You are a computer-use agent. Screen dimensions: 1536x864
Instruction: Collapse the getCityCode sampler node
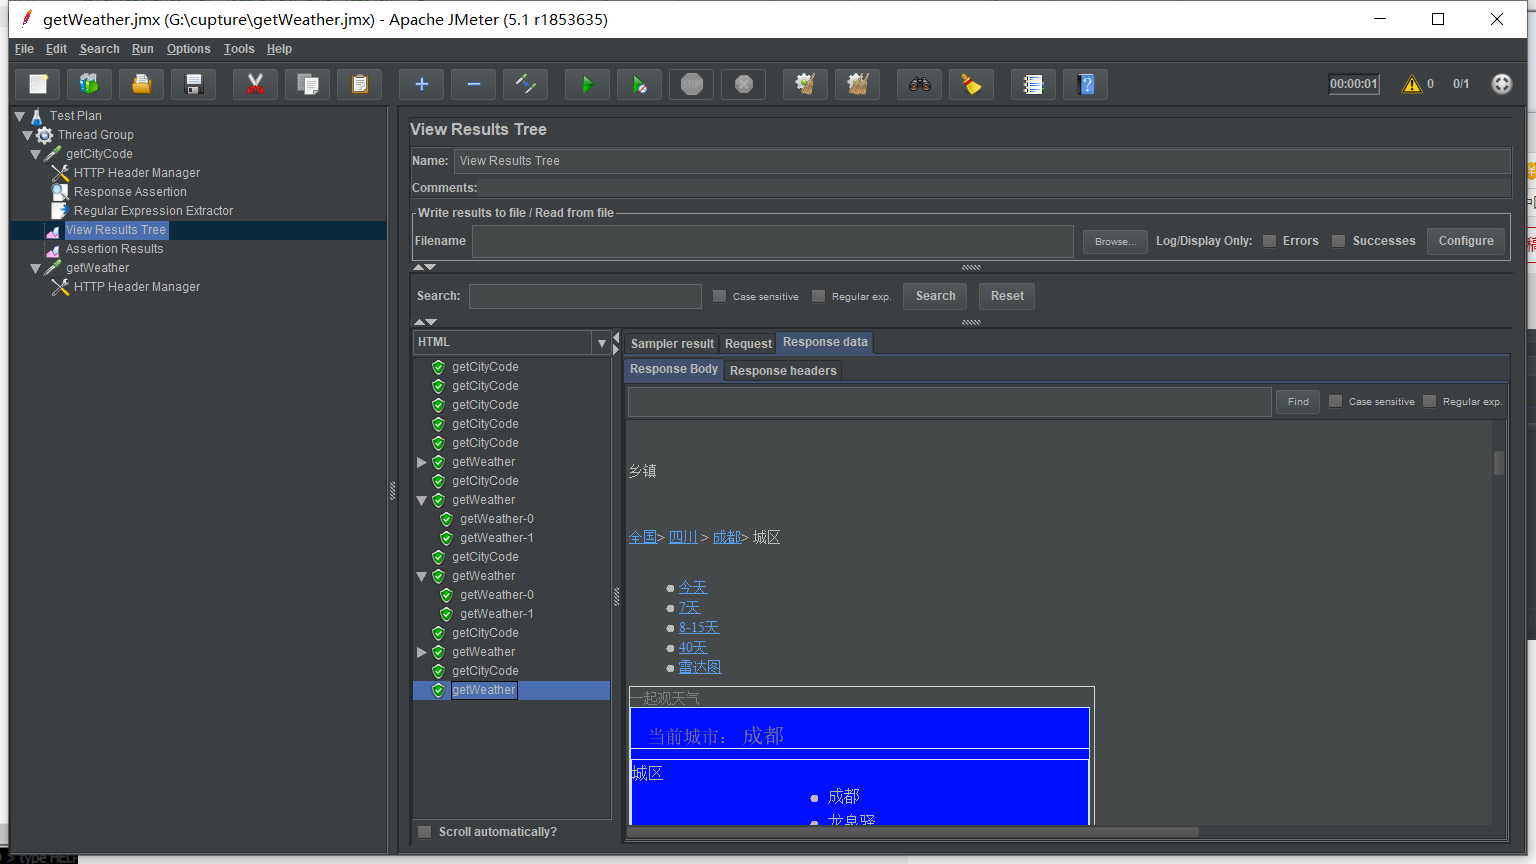point(35,154)
